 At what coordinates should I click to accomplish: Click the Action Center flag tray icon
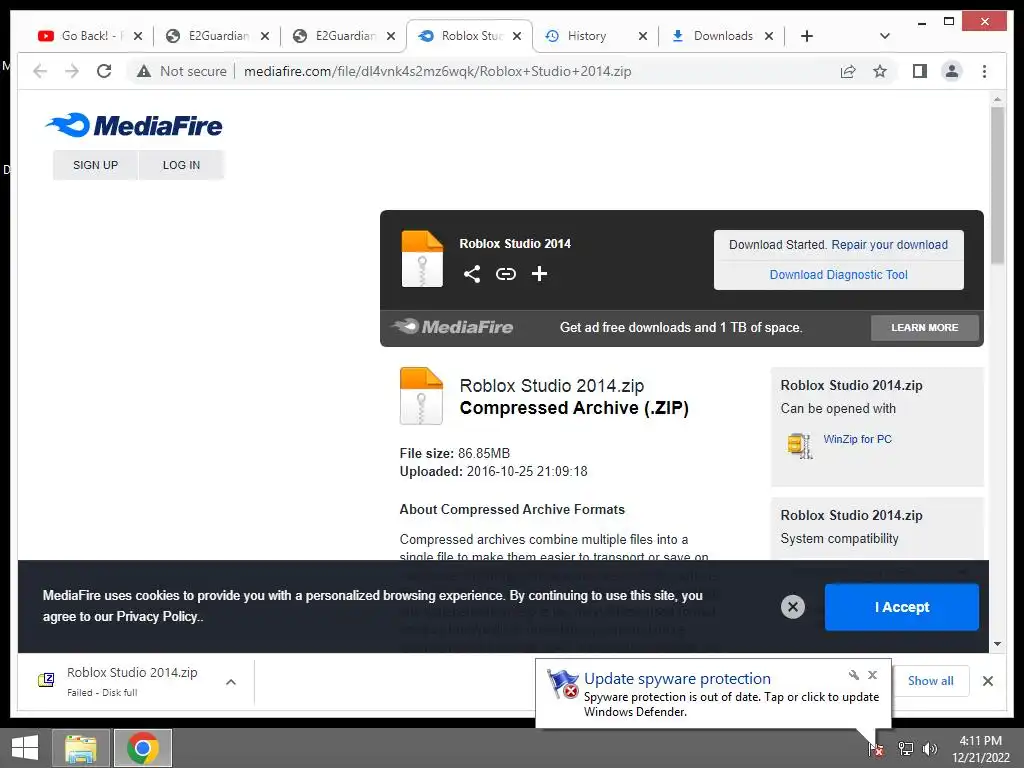876,749
